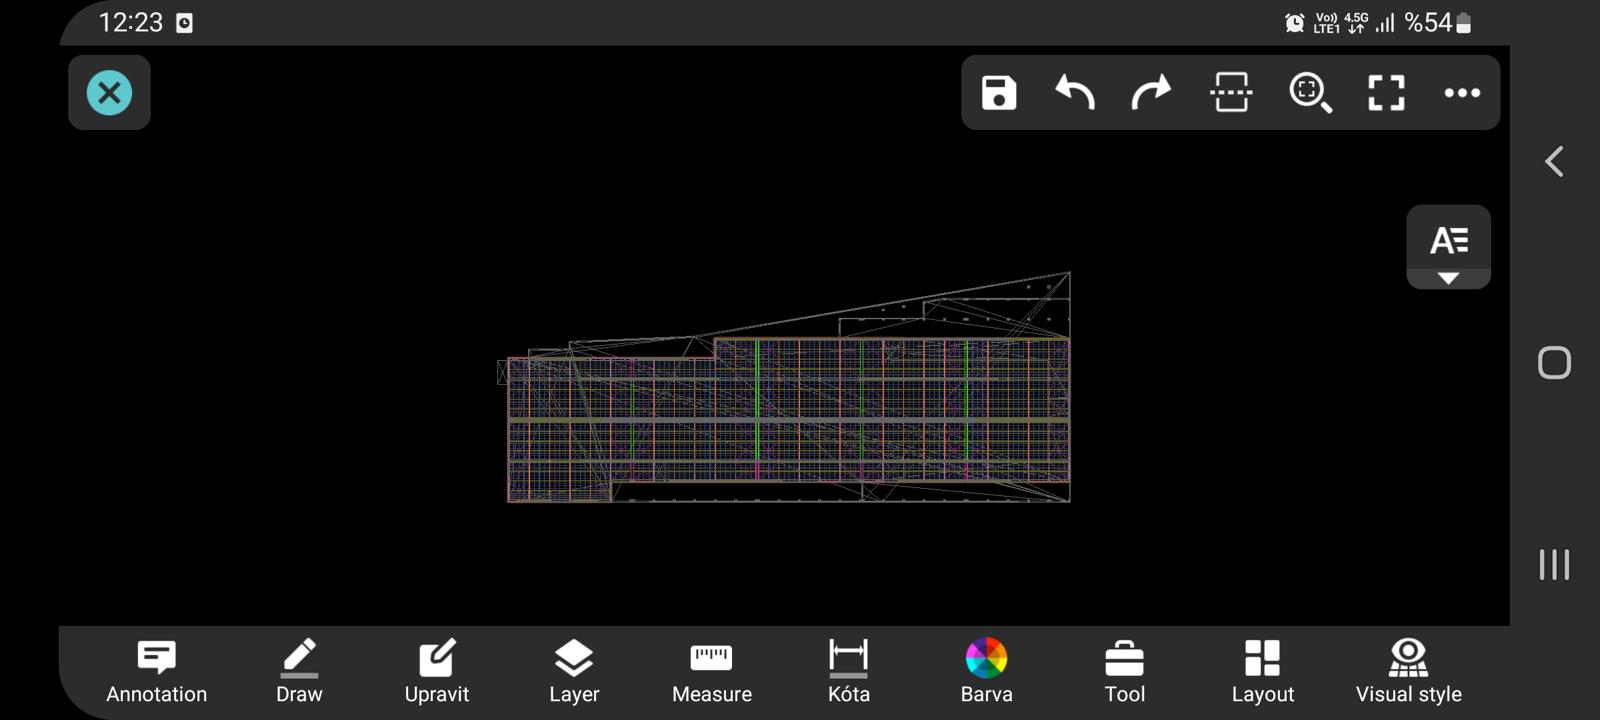
Task: Tap the scan/clip region icon
Action: pos(1230,93)
